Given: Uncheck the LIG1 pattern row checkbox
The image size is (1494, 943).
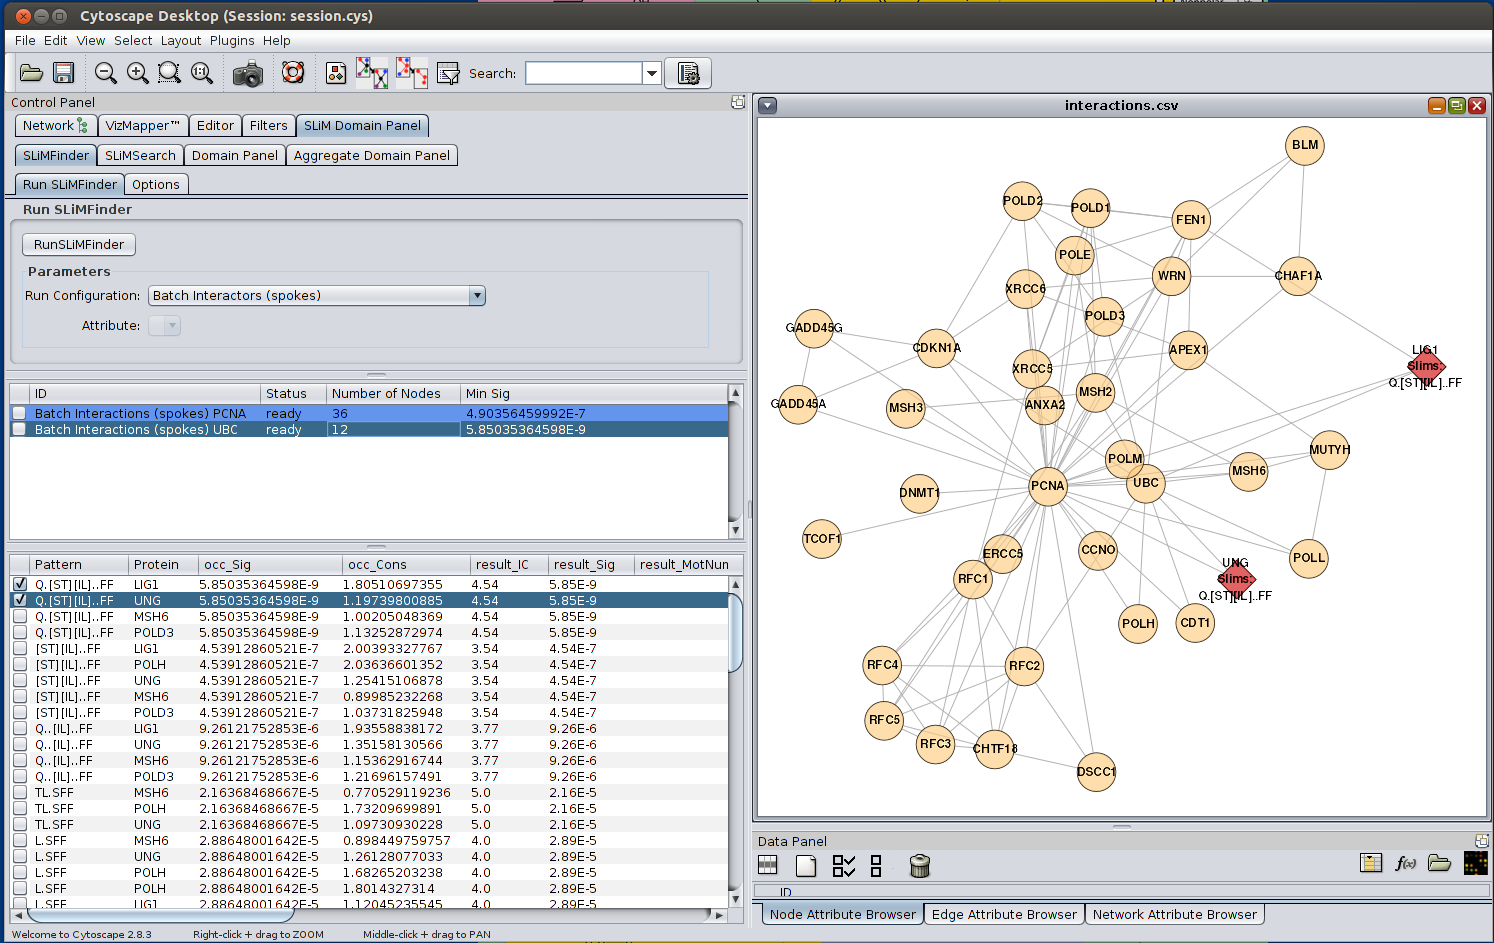Looking at the screenshot, I should [20, 584].
